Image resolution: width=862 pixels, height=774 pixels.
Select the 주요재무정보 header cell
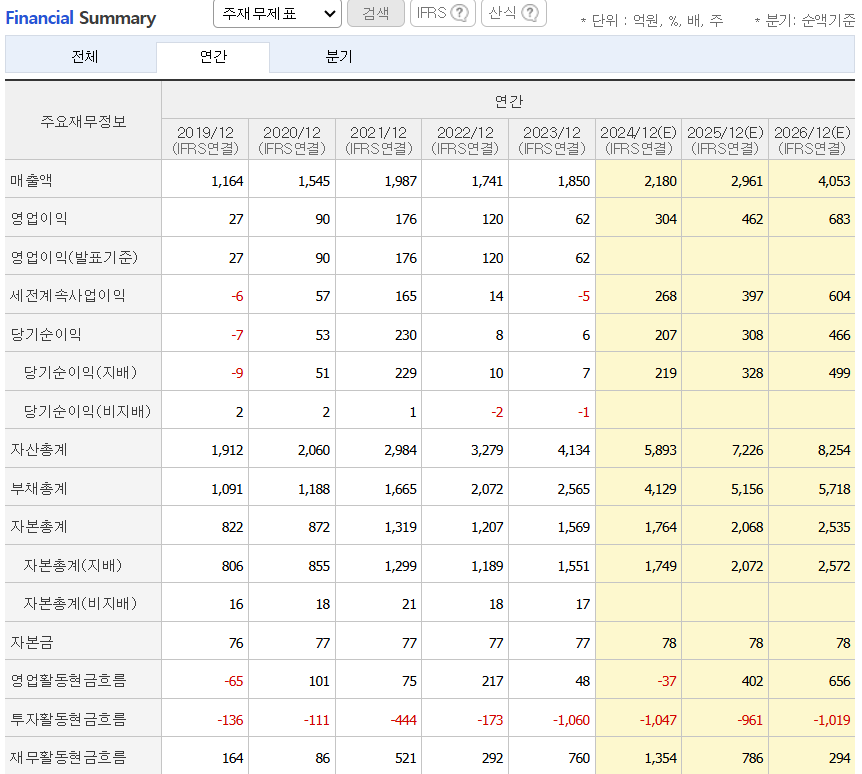coord(82,118)
